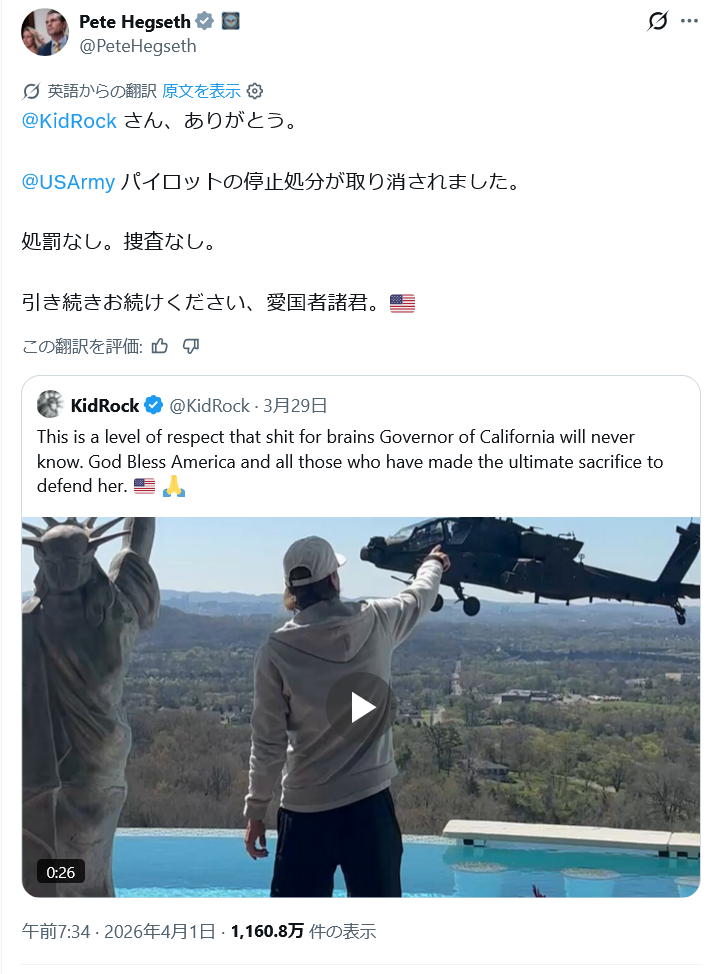Click the @PeteHegseth handle
The image size is (712, 974).
click(x=137, y=46)
